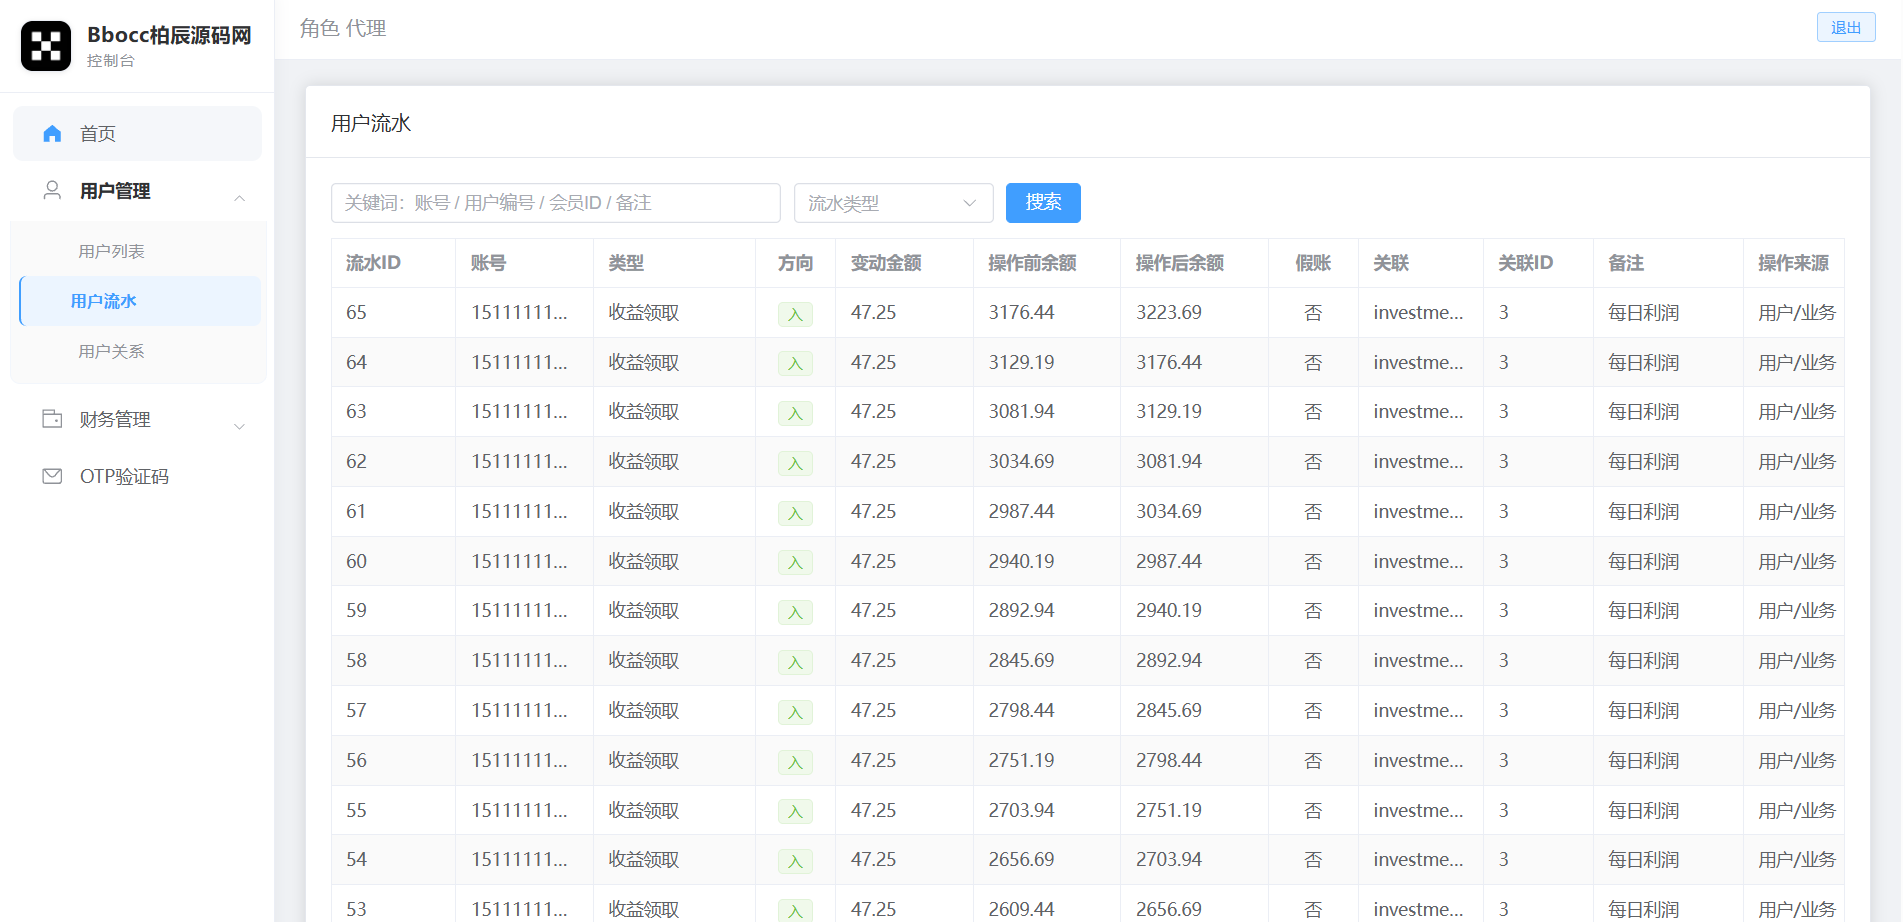Screen dimensions: 1903x922
Task: Click the 退出 logout button
Action: tap(1845, 27)
